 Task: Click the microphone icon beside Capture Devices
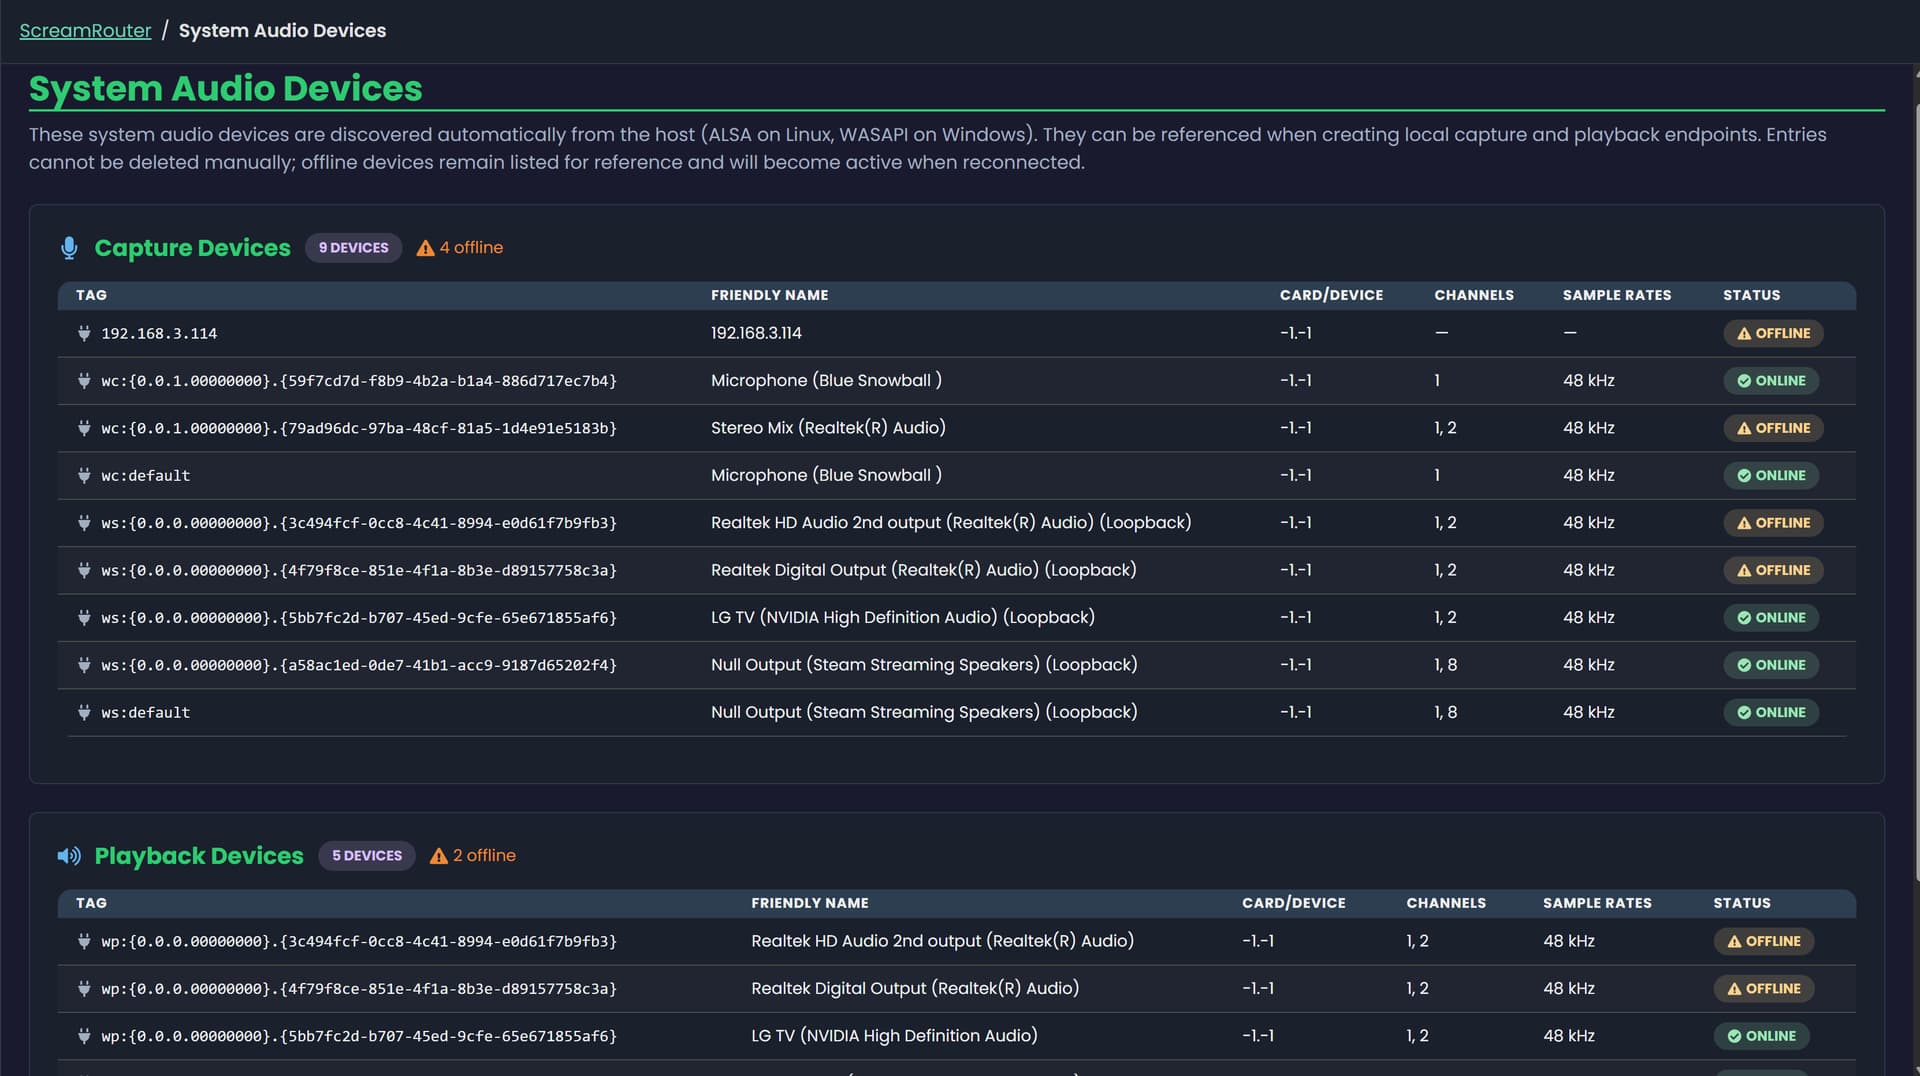click(69, 248)
